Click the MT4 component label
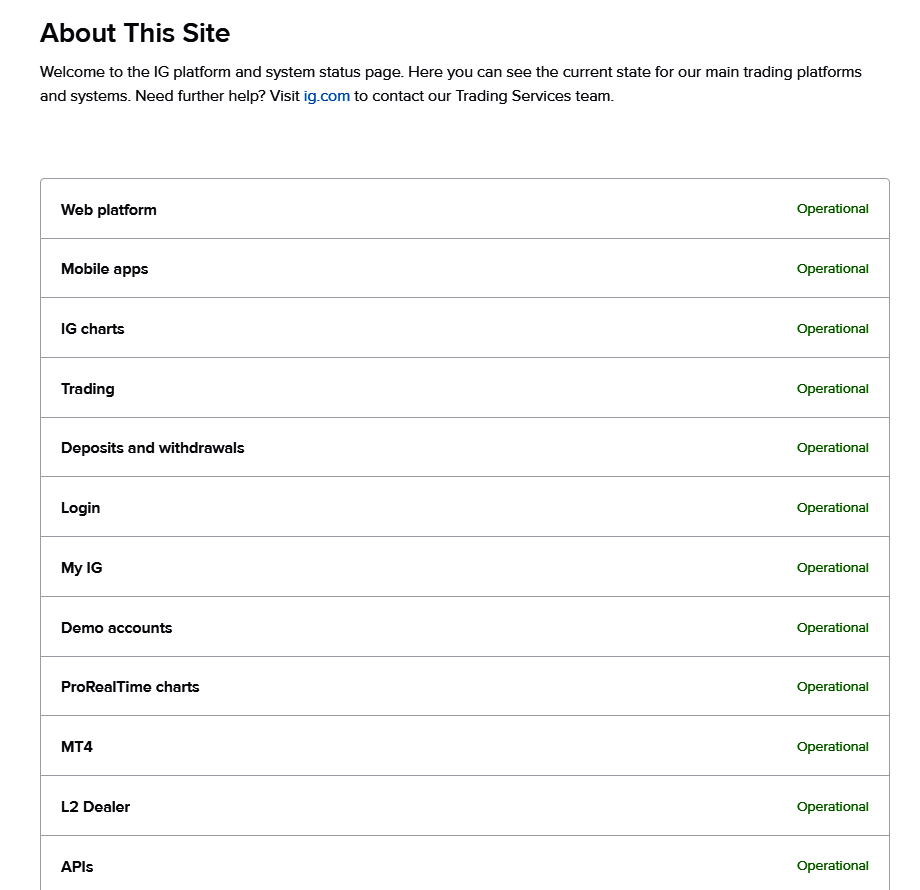This screenshot has height=890, width=920. [x=76, y=747]
